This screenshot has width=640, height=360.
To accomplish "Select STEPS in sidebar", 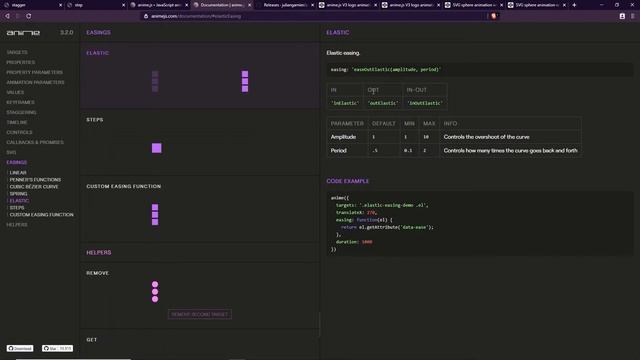I will point(17,208).
